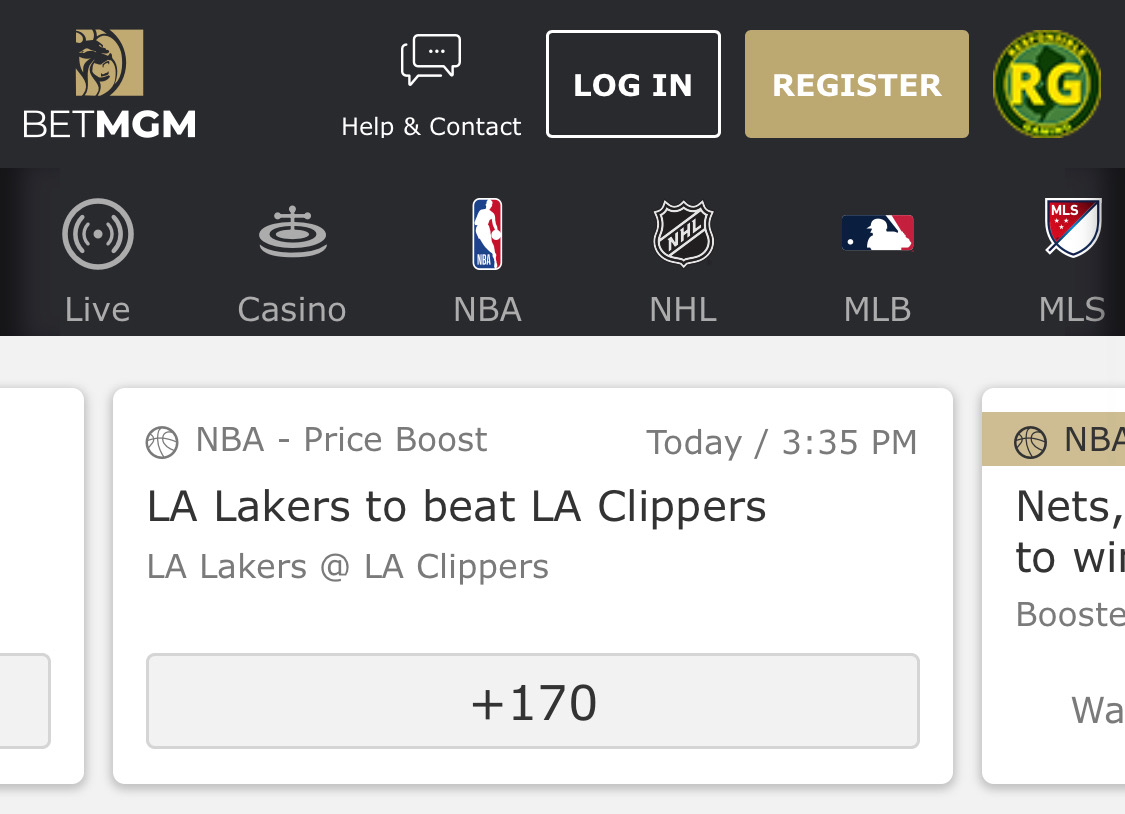Open the Casino tab label
This screenshot has height=814, width=1125.
point(292,310)
